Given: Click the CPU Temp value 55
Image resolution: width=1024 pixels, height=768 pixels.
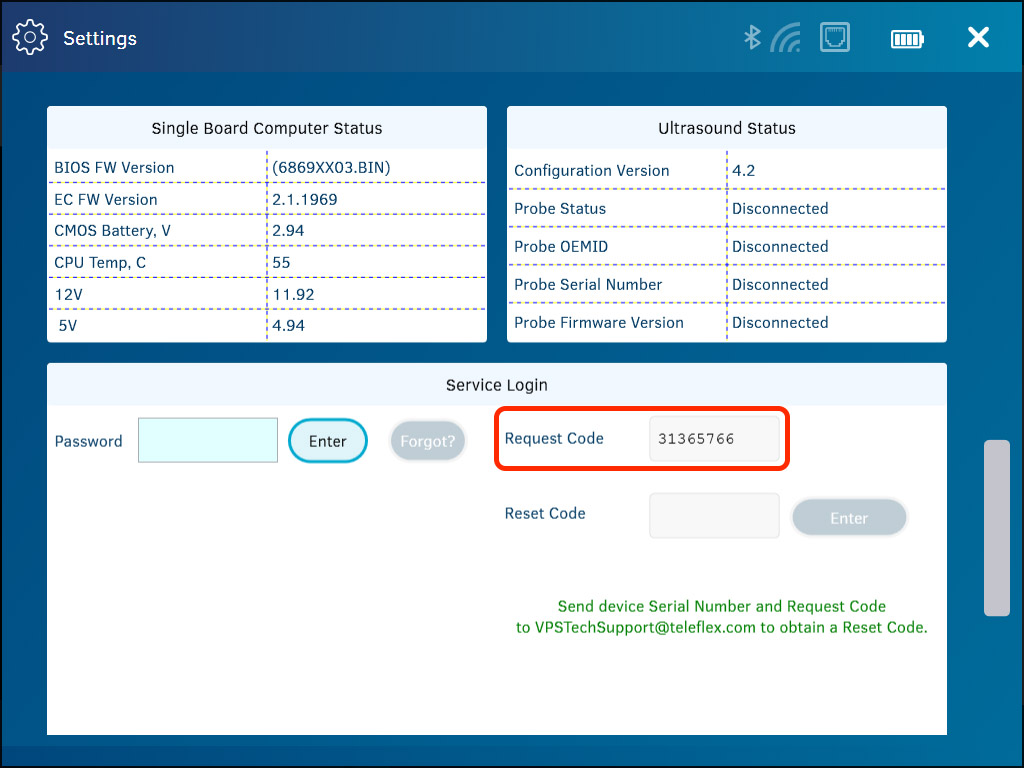Looking at the screenshot, I should tap(282, 262).
